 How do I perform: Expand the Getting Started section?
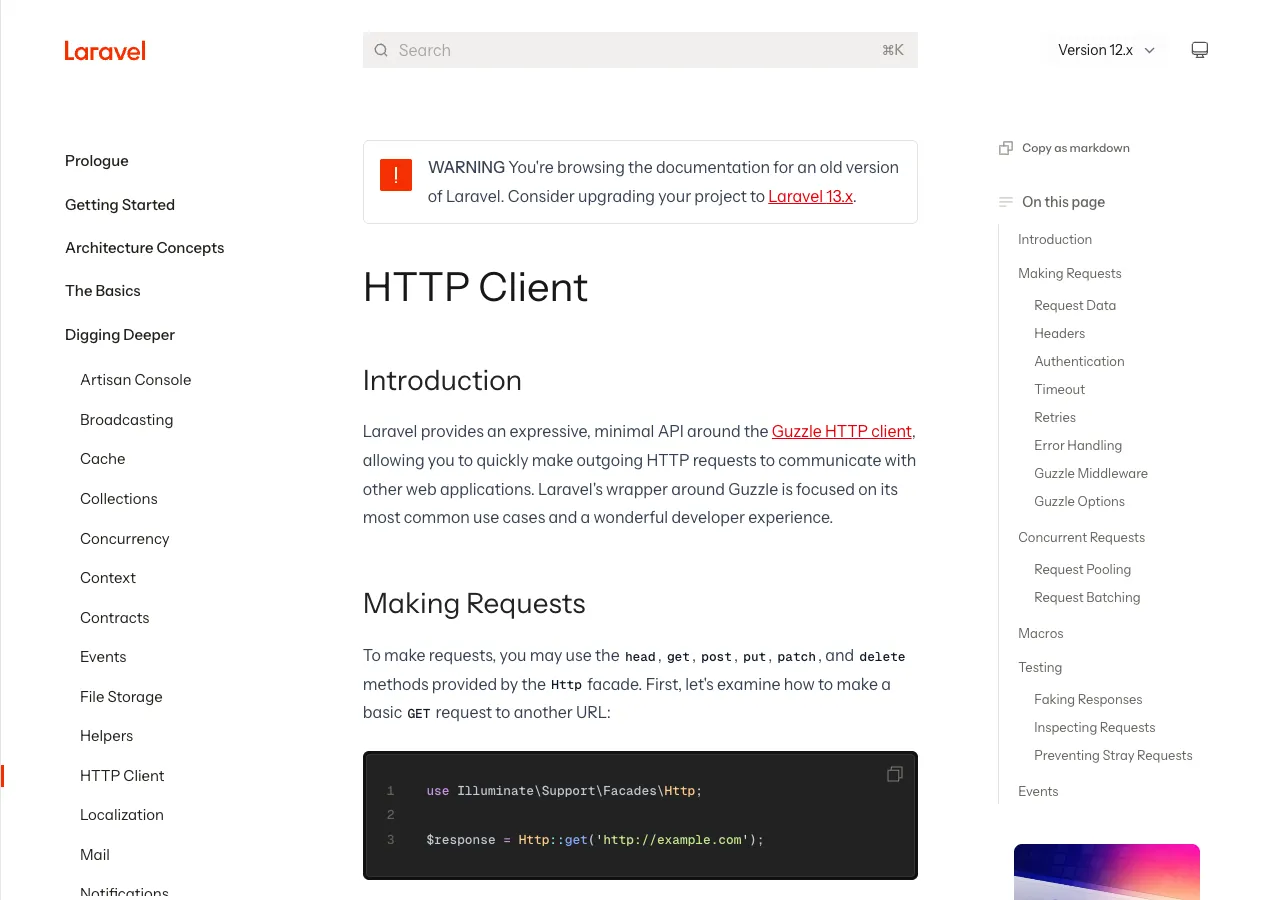click(x=120, y=205)
